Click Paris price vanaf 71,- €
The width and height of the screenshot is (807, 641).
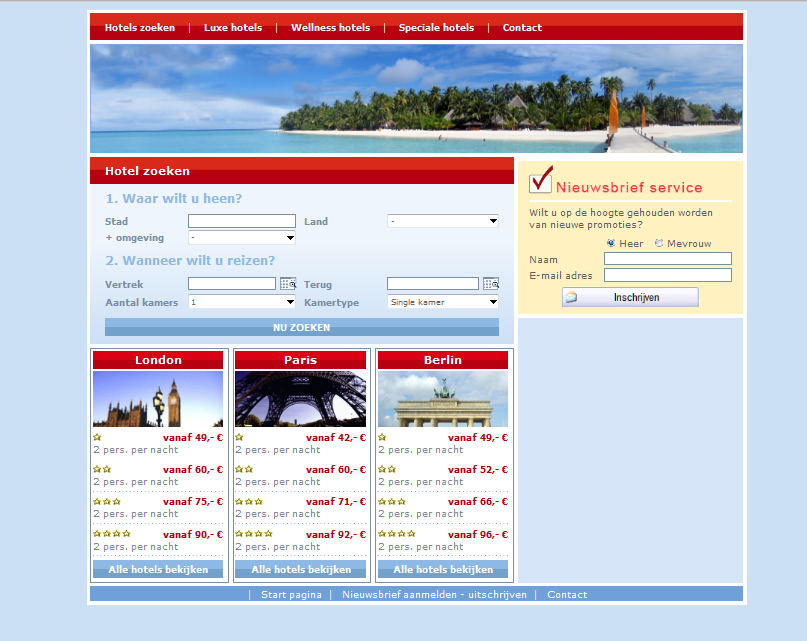coord(336,501)
